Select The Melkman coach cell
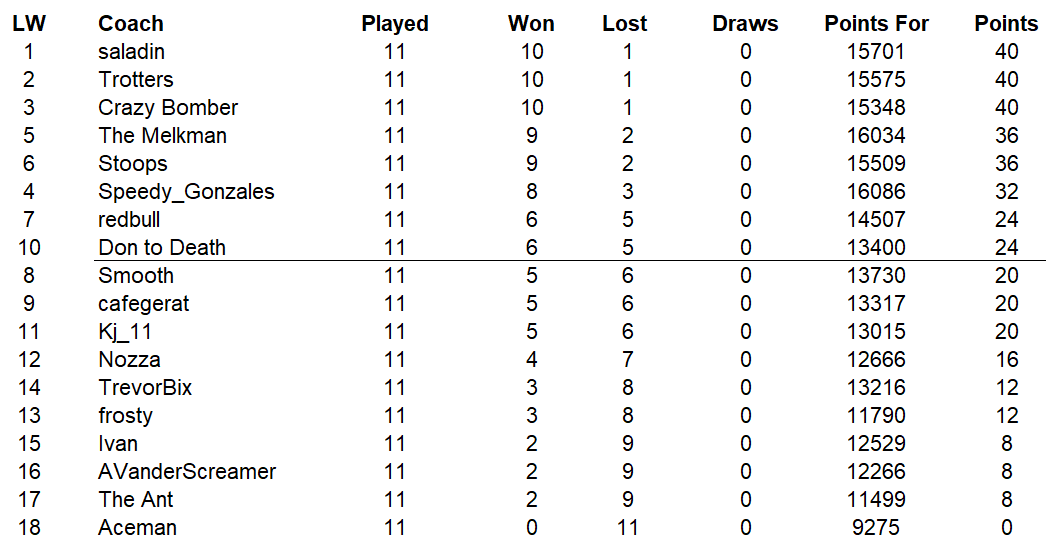The width and height of the screenshot is (1046, 544). [163, 135]
